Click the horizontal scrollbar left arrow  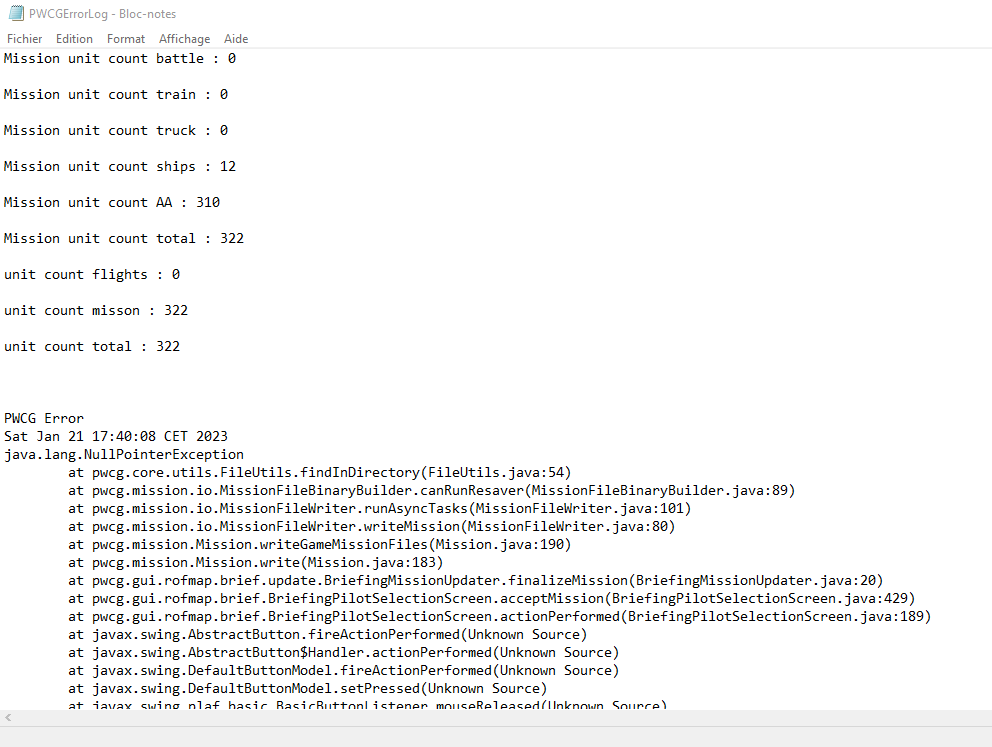[8, 717]
